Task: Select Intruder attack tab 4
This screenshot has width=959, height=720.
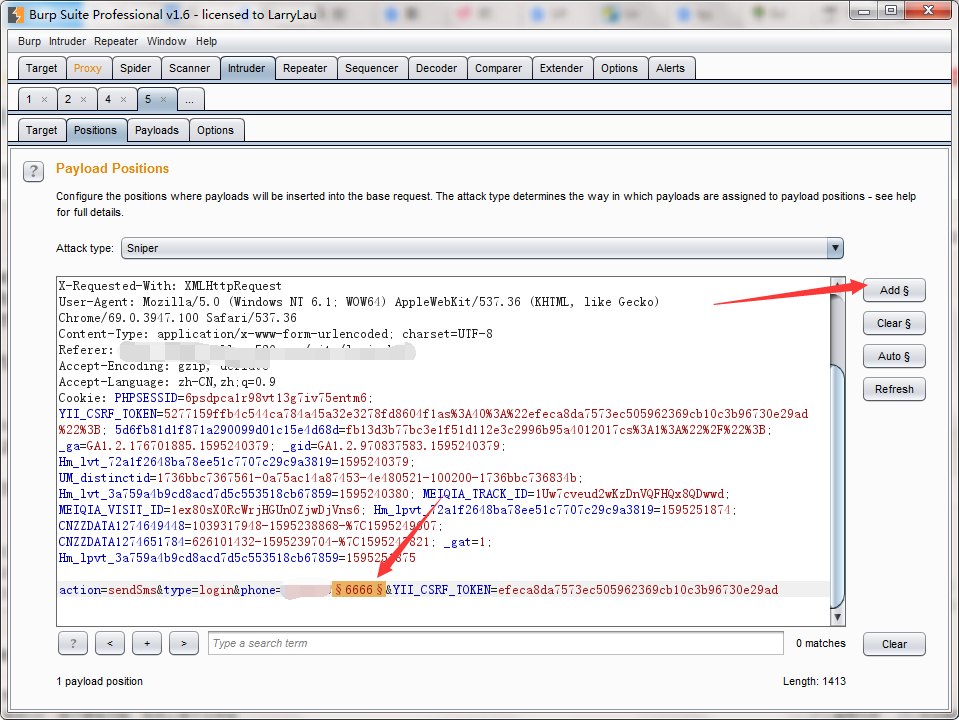Action: coord(108,99)
